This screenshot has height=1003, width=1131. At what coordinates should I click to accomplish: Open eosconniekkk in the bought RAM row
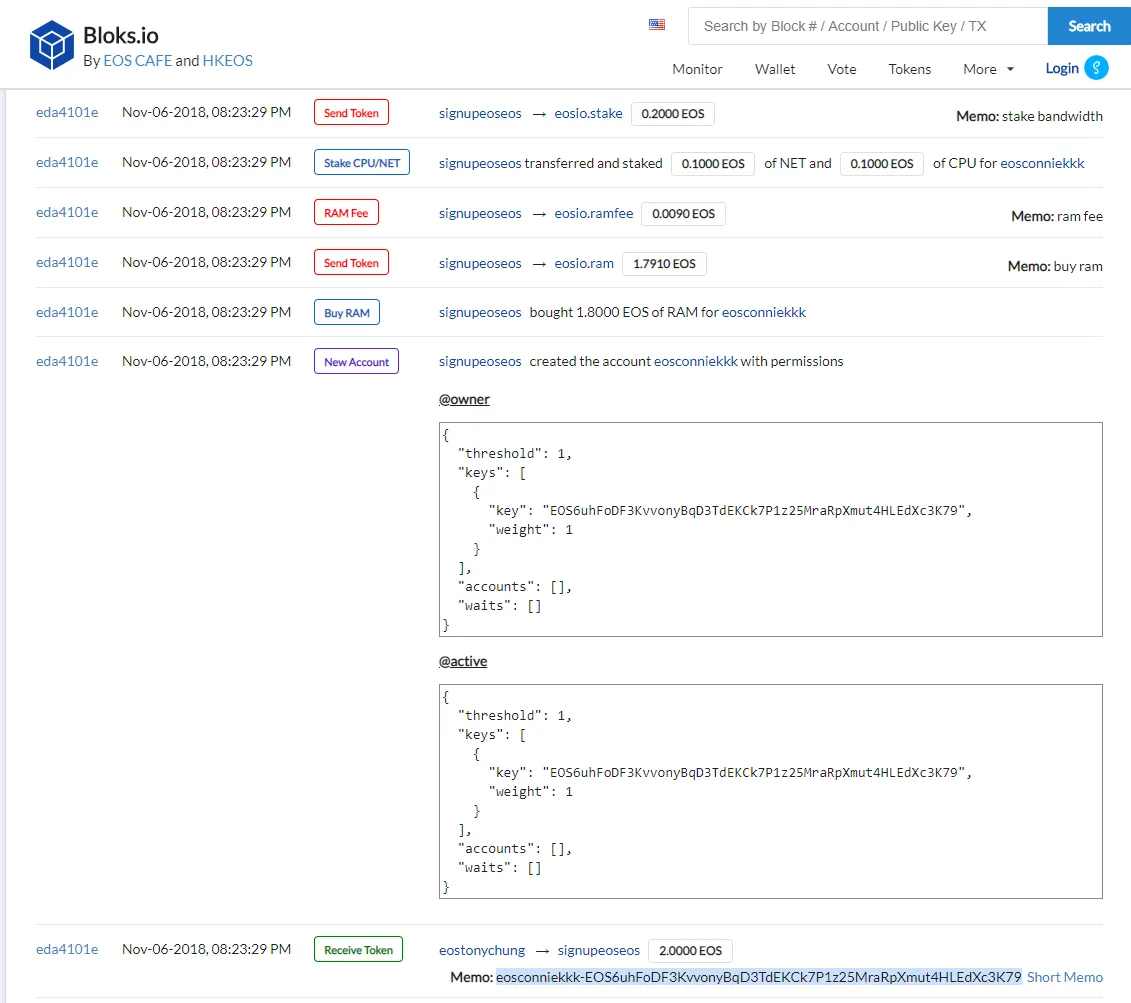tap(764, 312)
